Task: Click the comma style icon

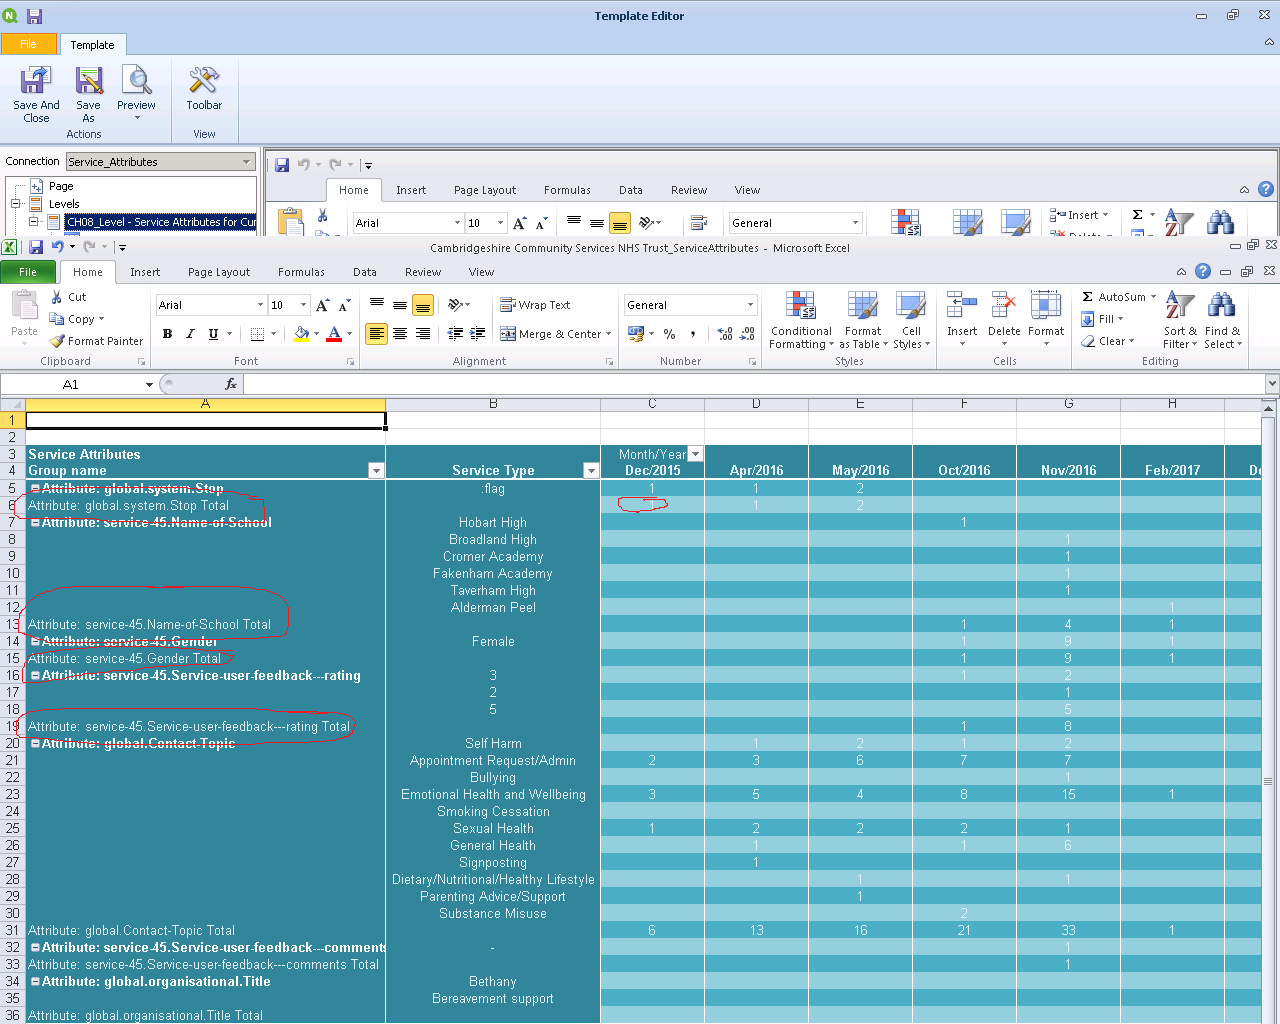Action: pyautogui.click(x=693, y=334)
